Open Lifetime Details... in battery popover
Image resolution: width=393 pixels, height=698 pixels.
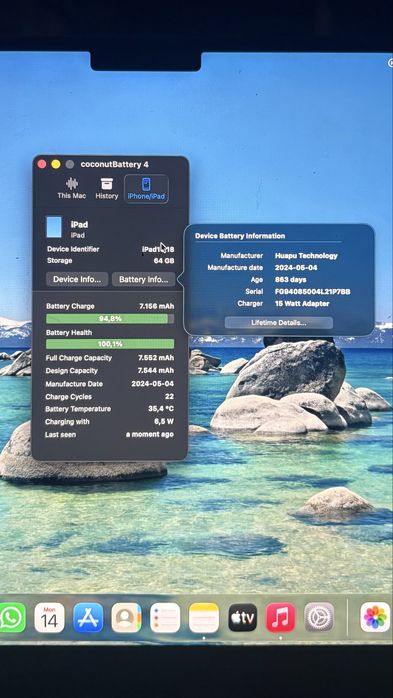(279, 323)
